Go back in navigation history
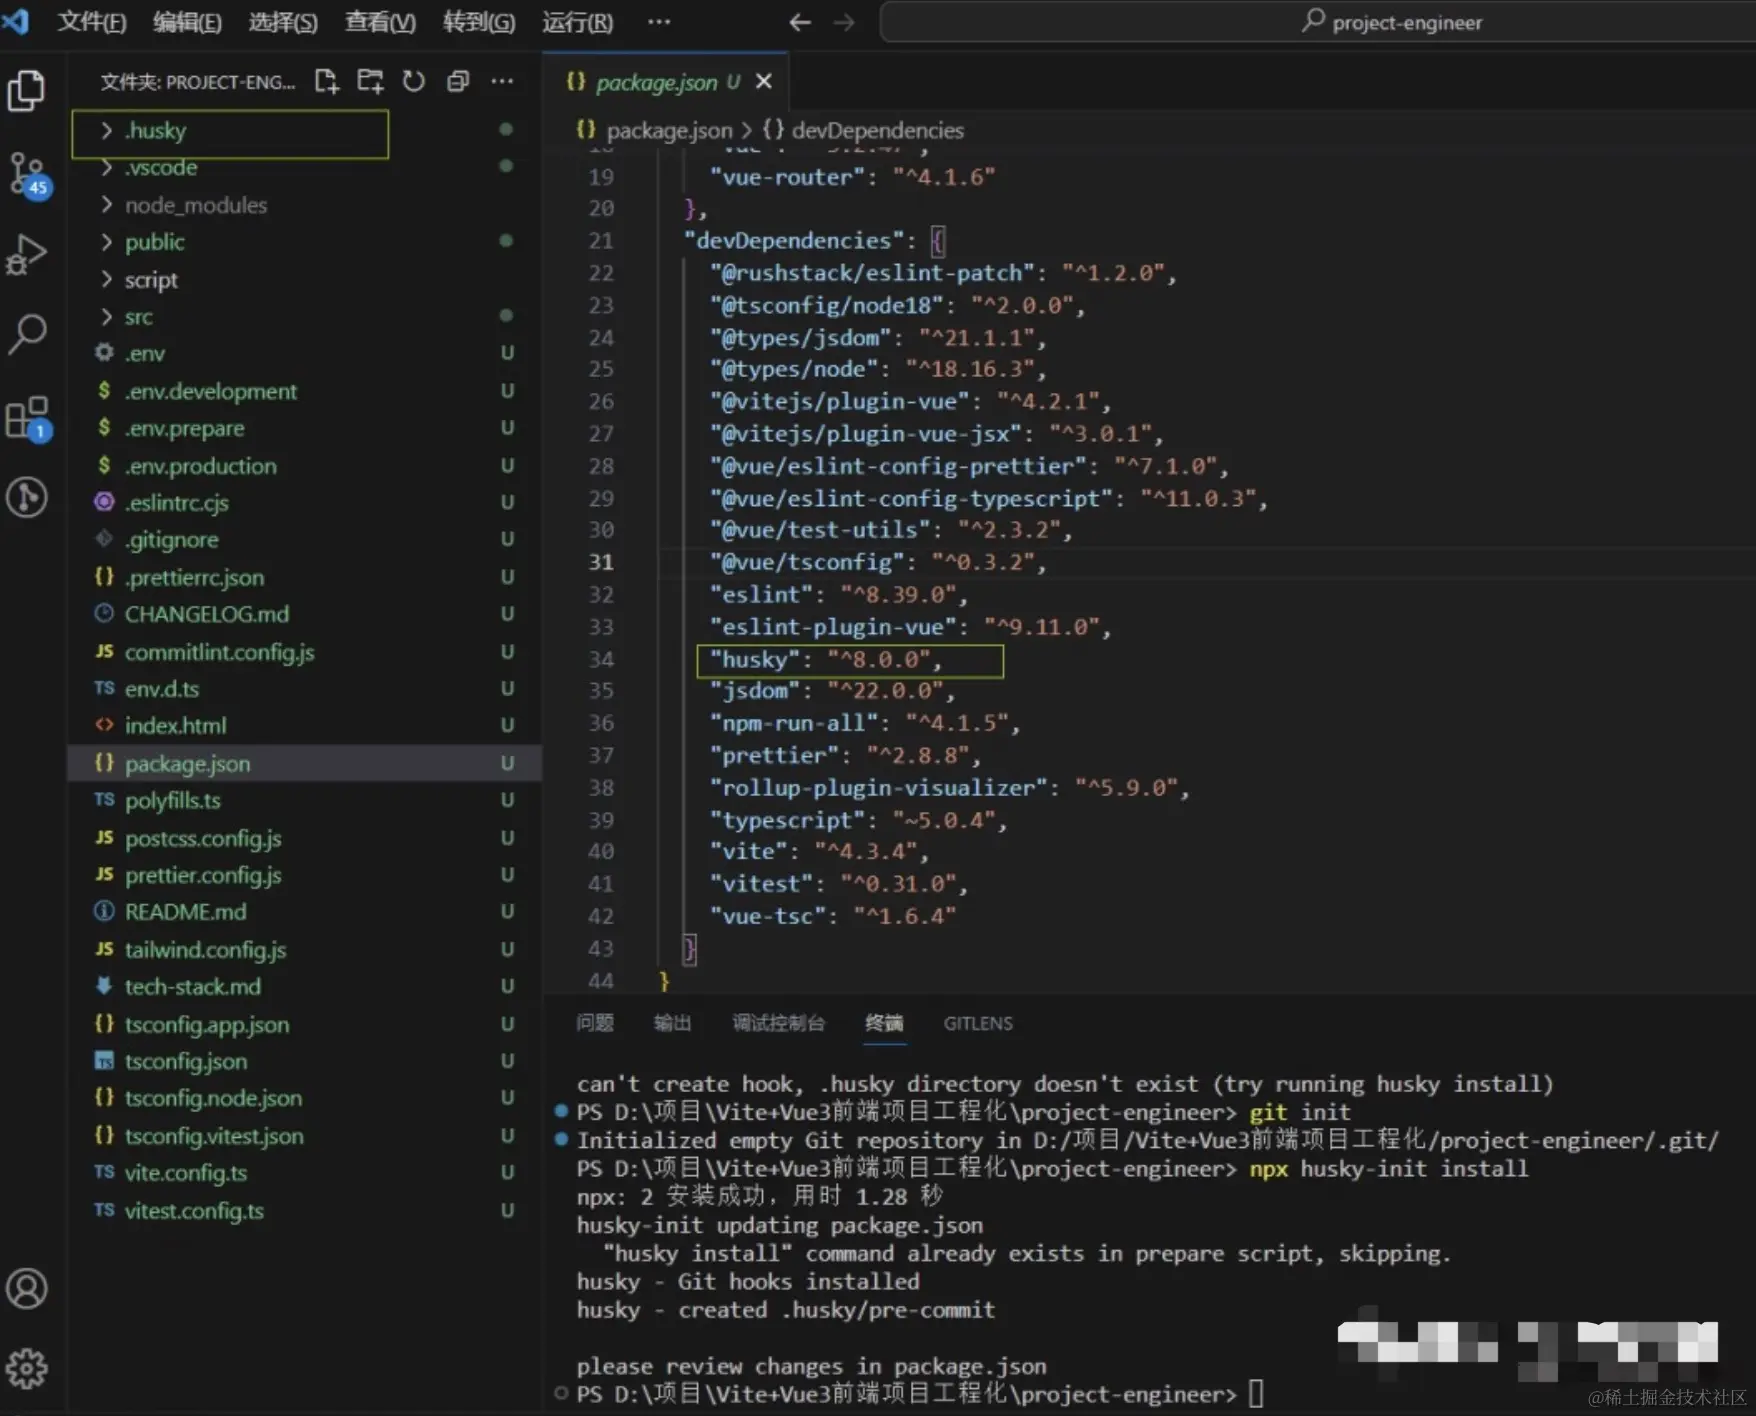Image resolution: width=1756 pixels, height=1416 pixels. 799,22
